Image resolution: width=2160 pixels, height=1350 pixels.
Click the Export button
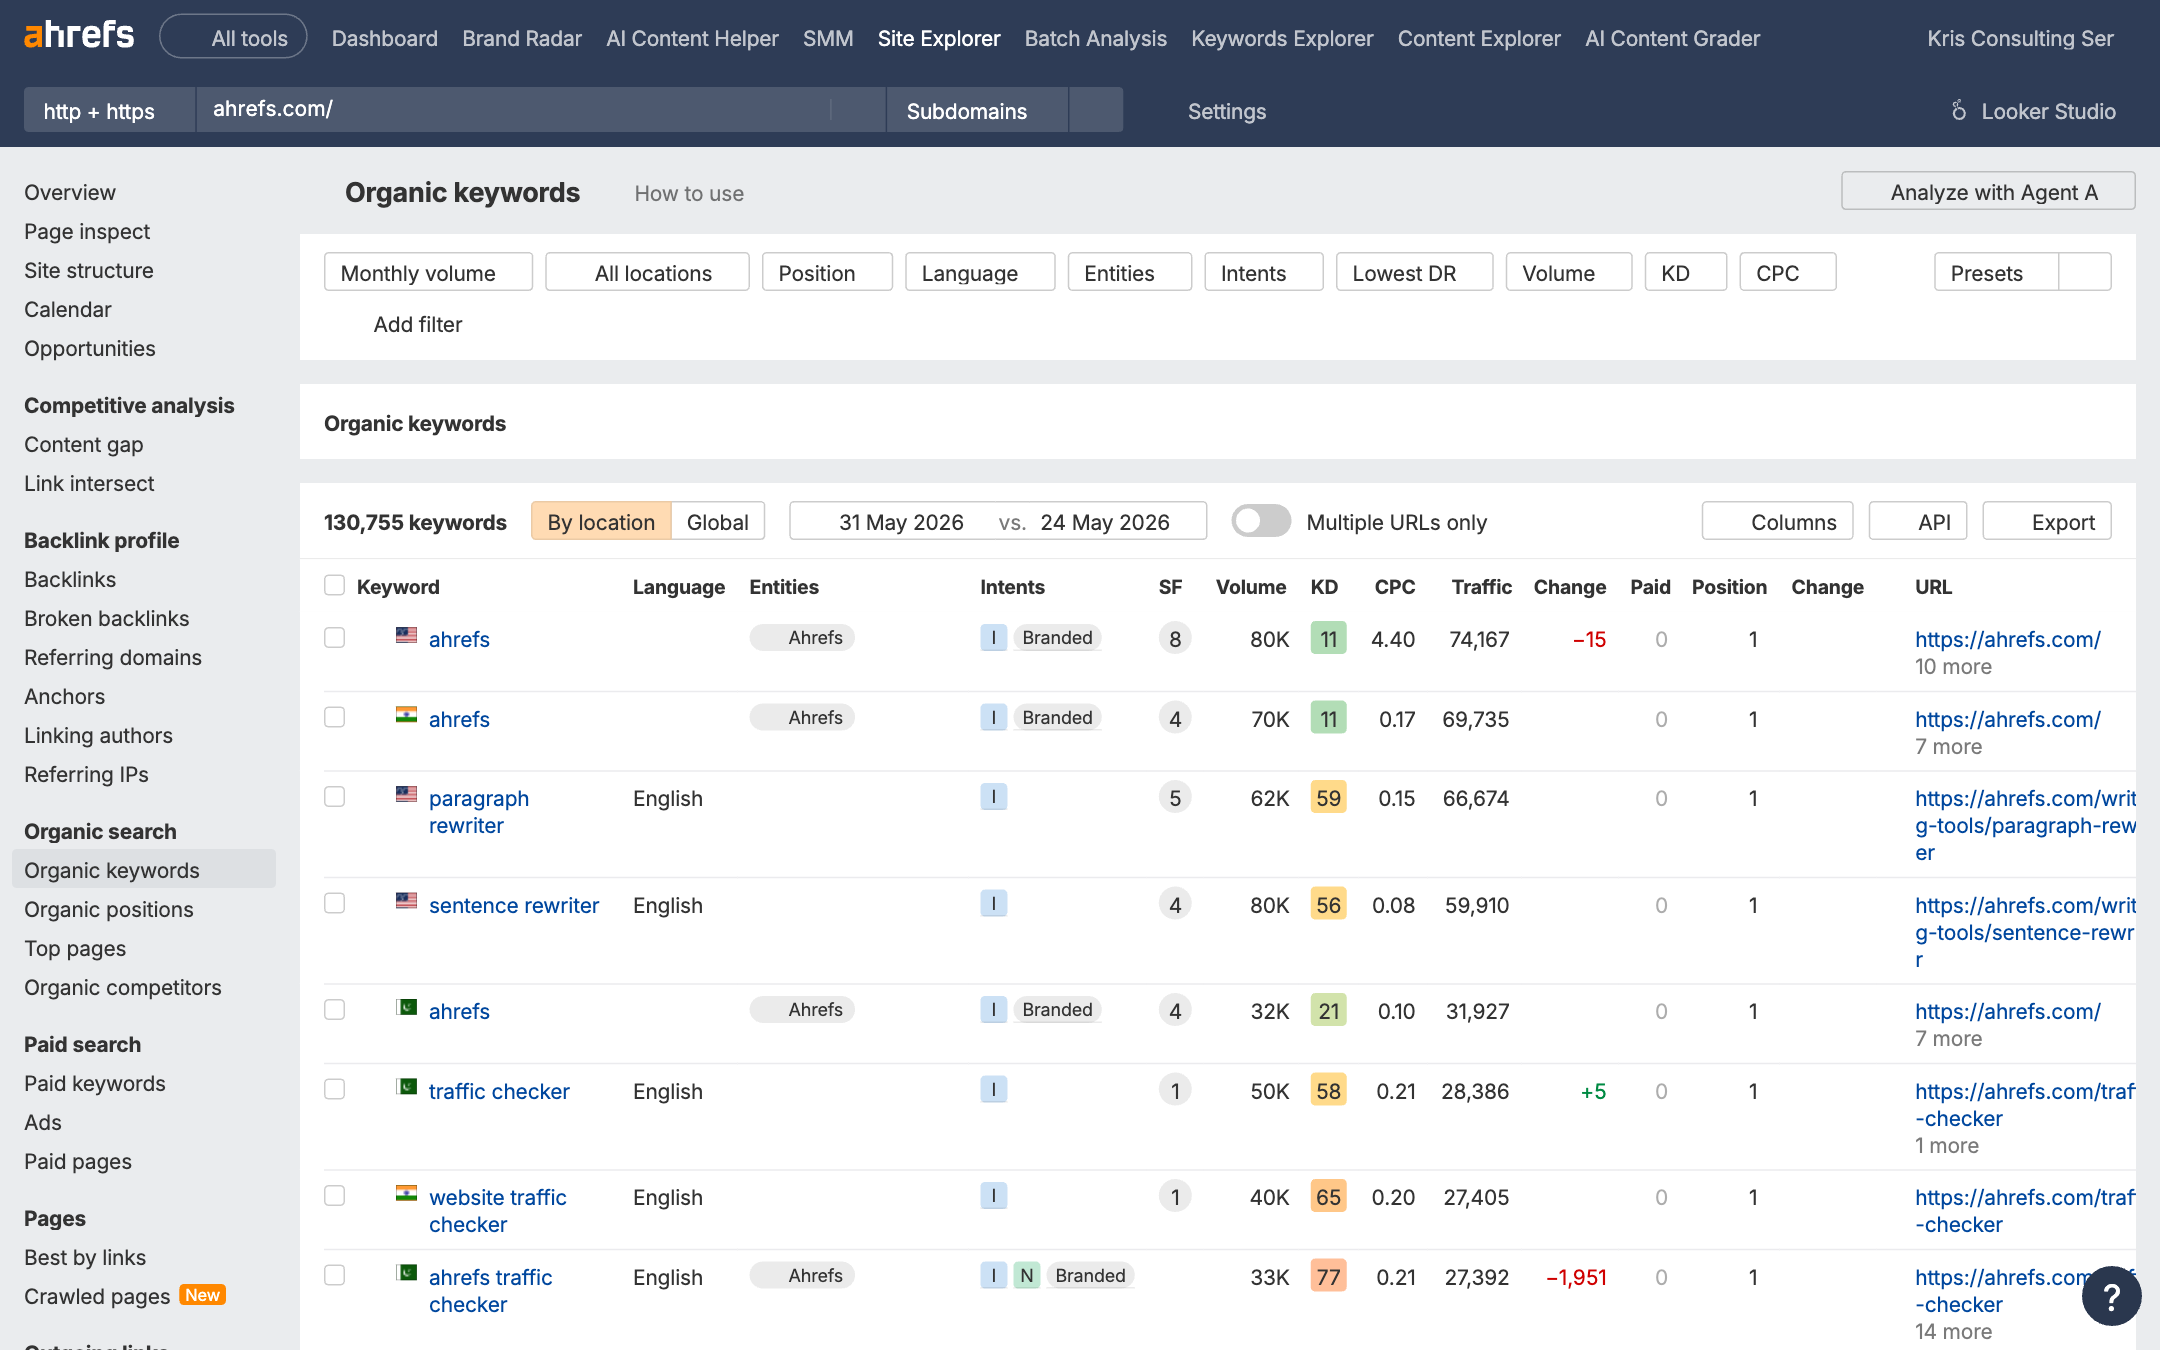tap(2046, 521)
